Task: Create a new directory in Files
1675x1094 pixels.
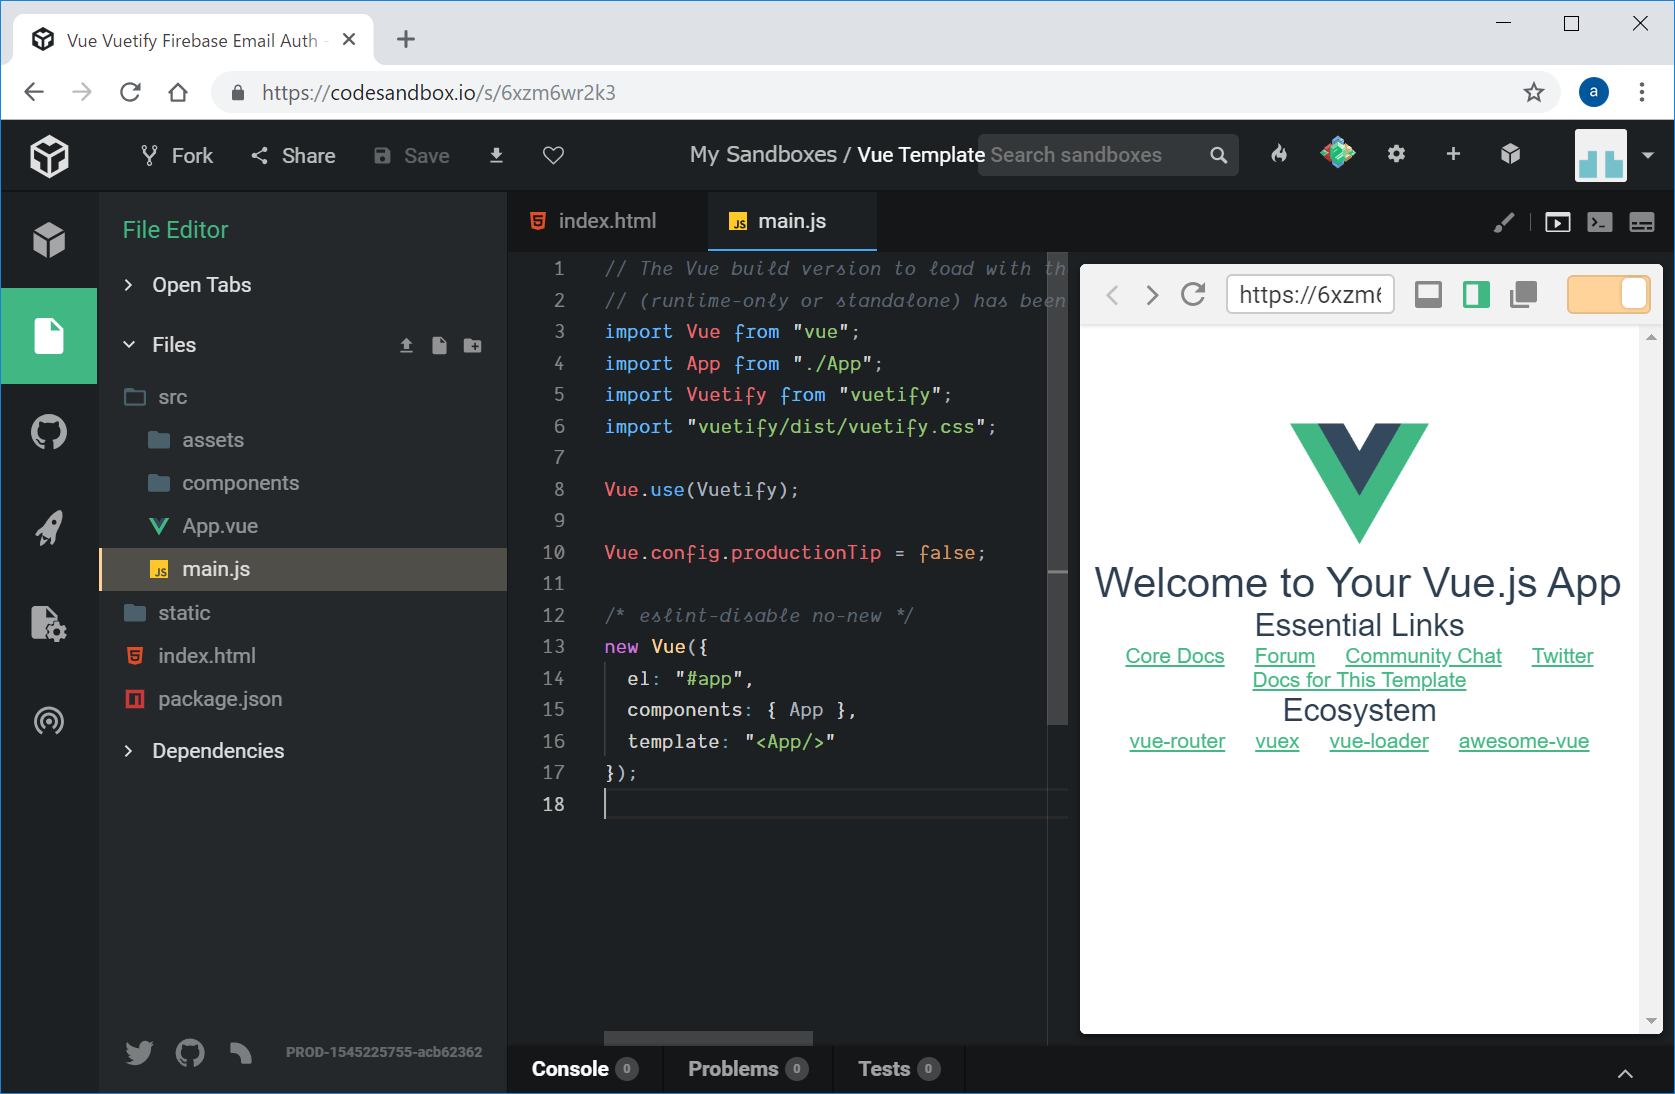Action: [473, 346]
